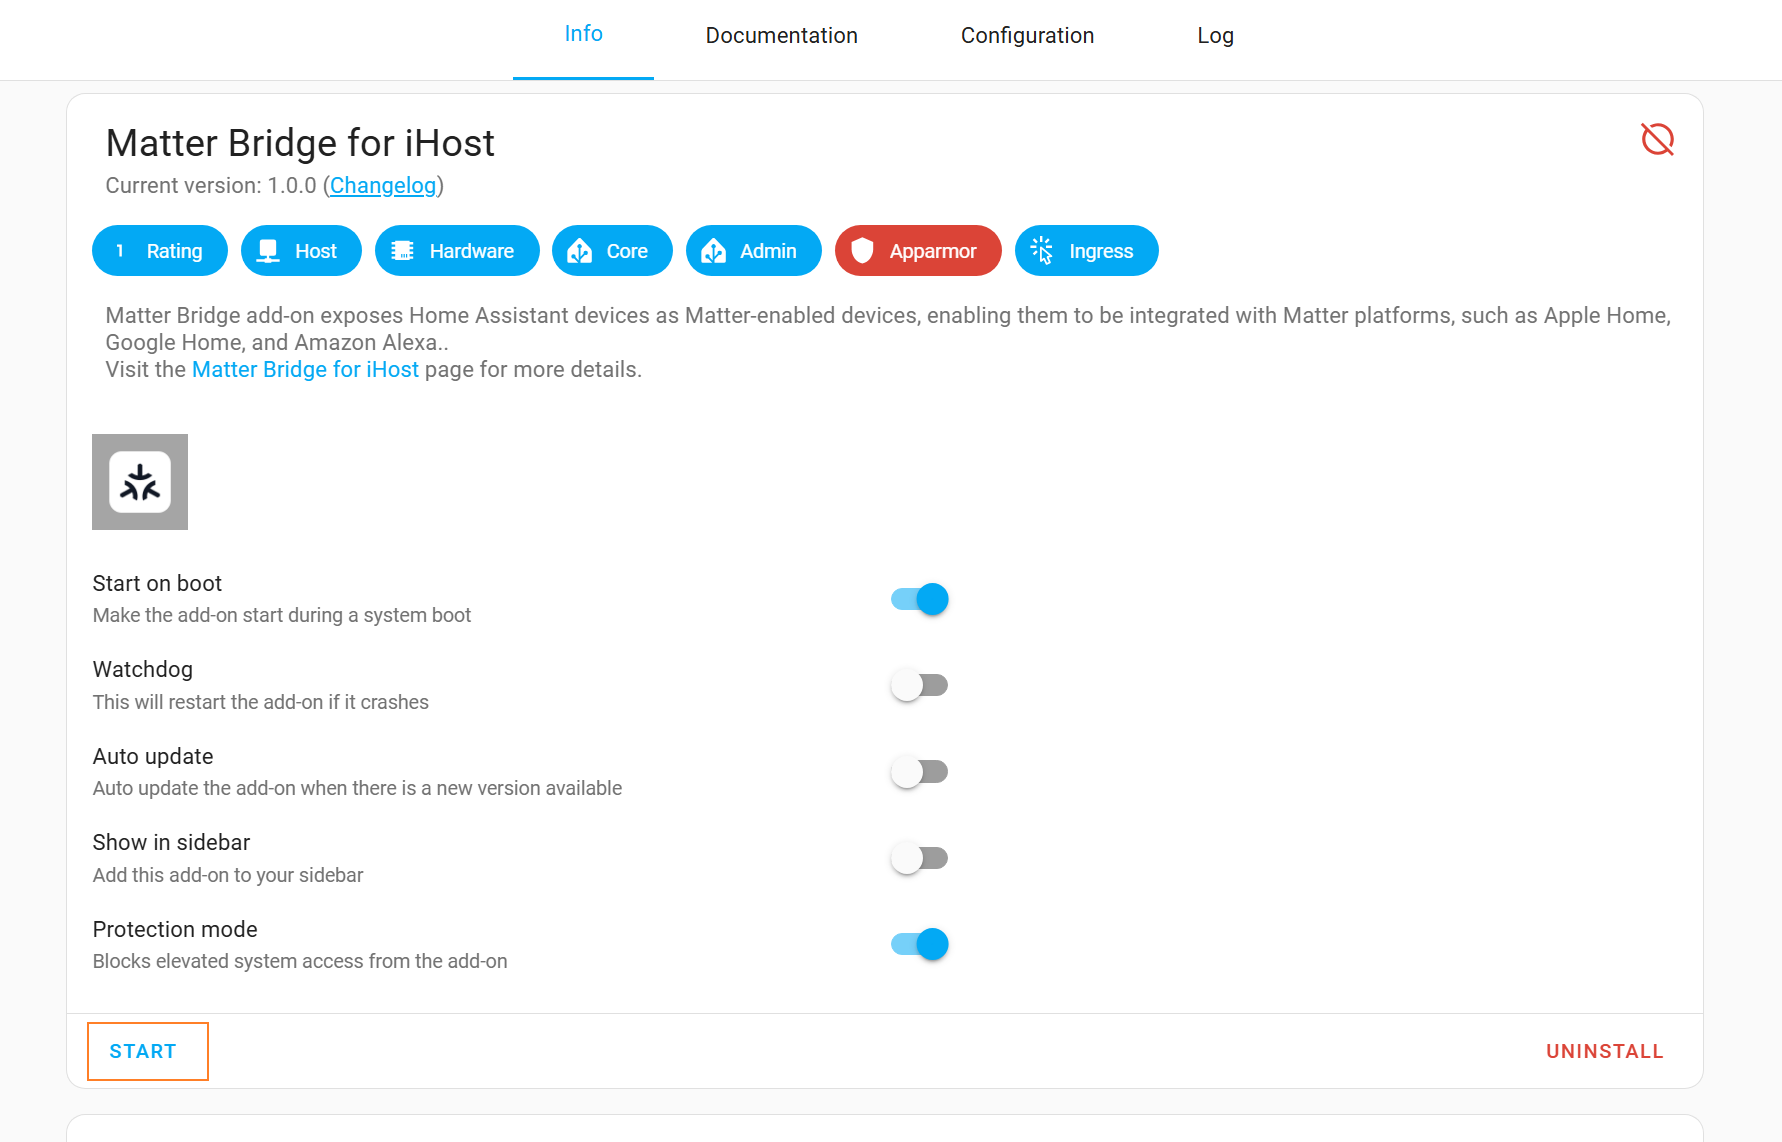Click the red Apparmor chip

(x=918, y=251)
